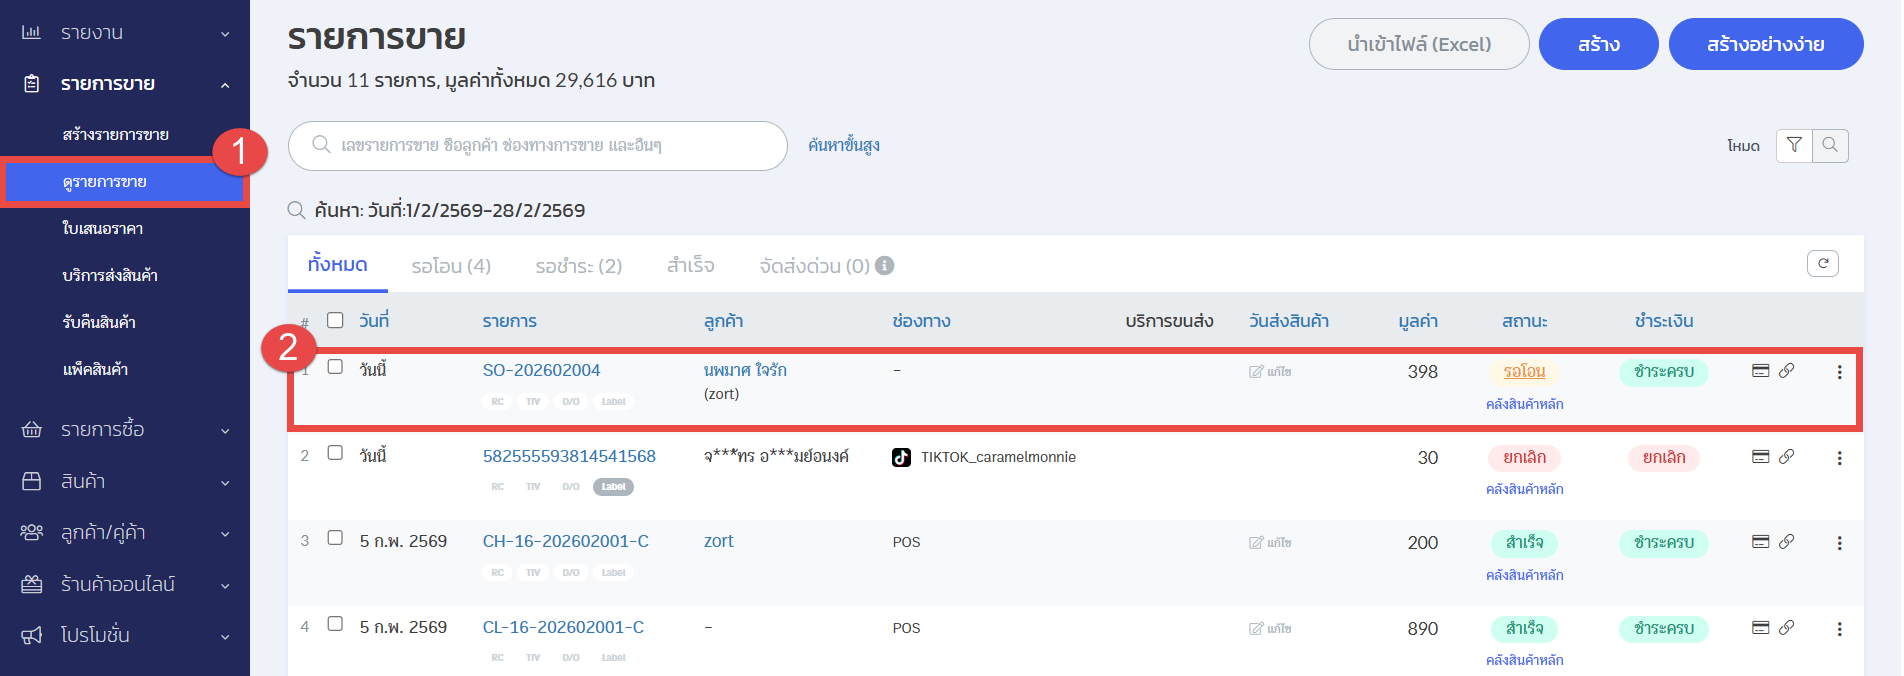
Task: Click the filter funnel icon
Action: [x=1794, y=145]
